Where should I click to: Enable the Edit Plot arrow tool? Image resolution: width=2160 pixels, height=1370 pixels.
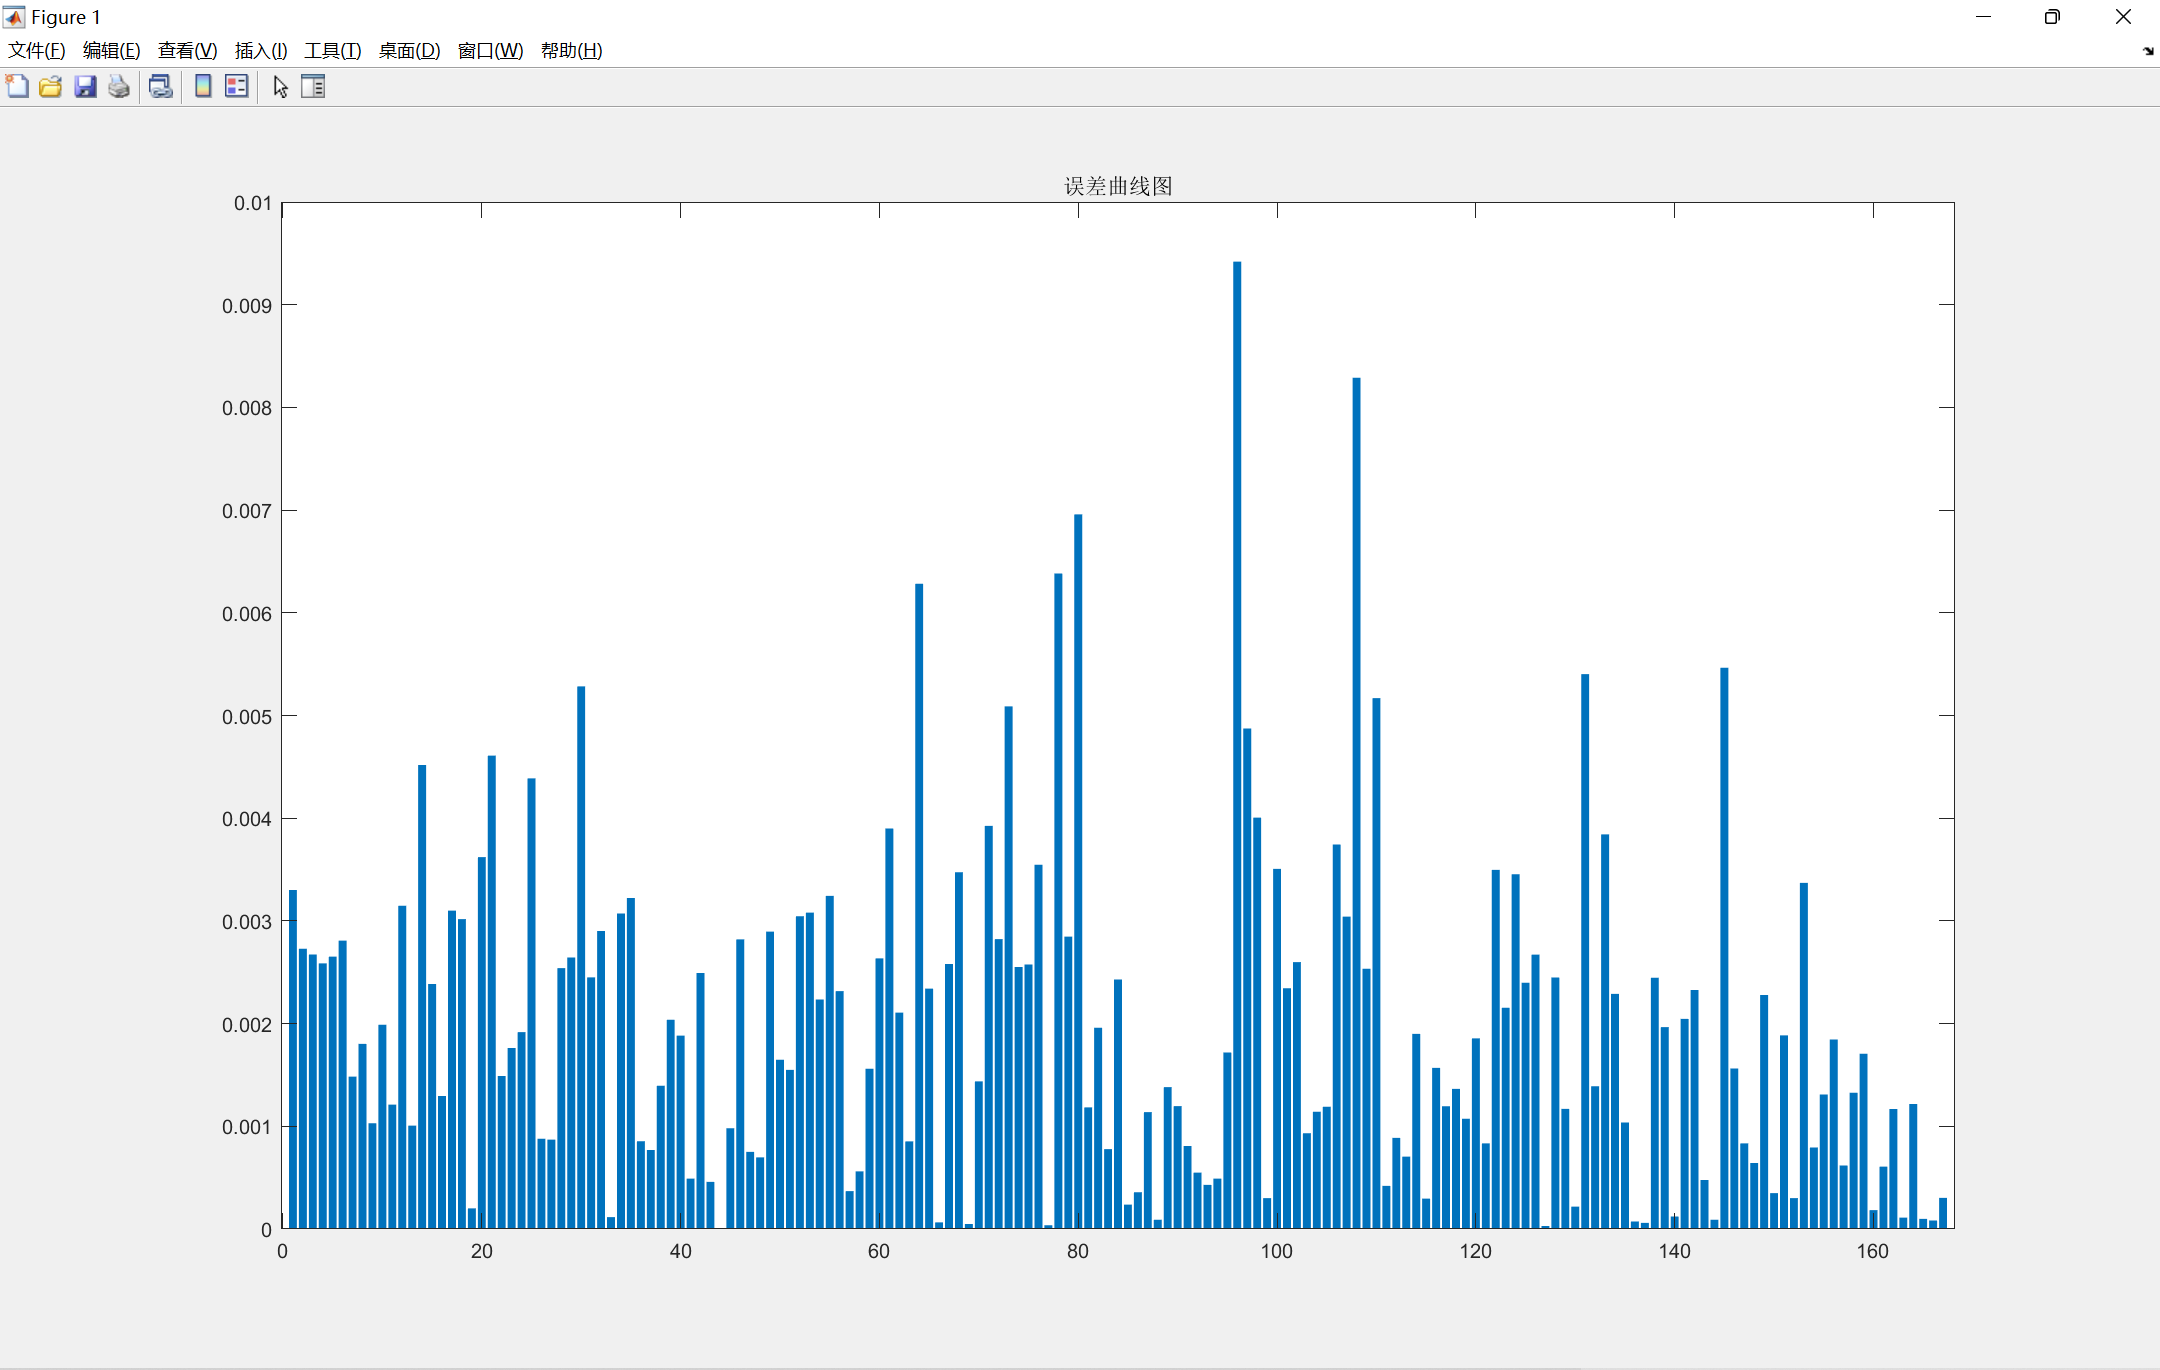280,87
